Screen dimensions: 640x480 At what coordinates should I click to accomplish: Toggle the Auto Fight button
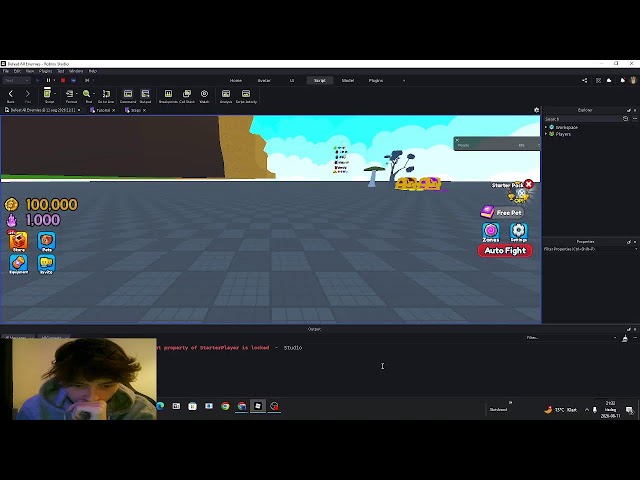505,251
